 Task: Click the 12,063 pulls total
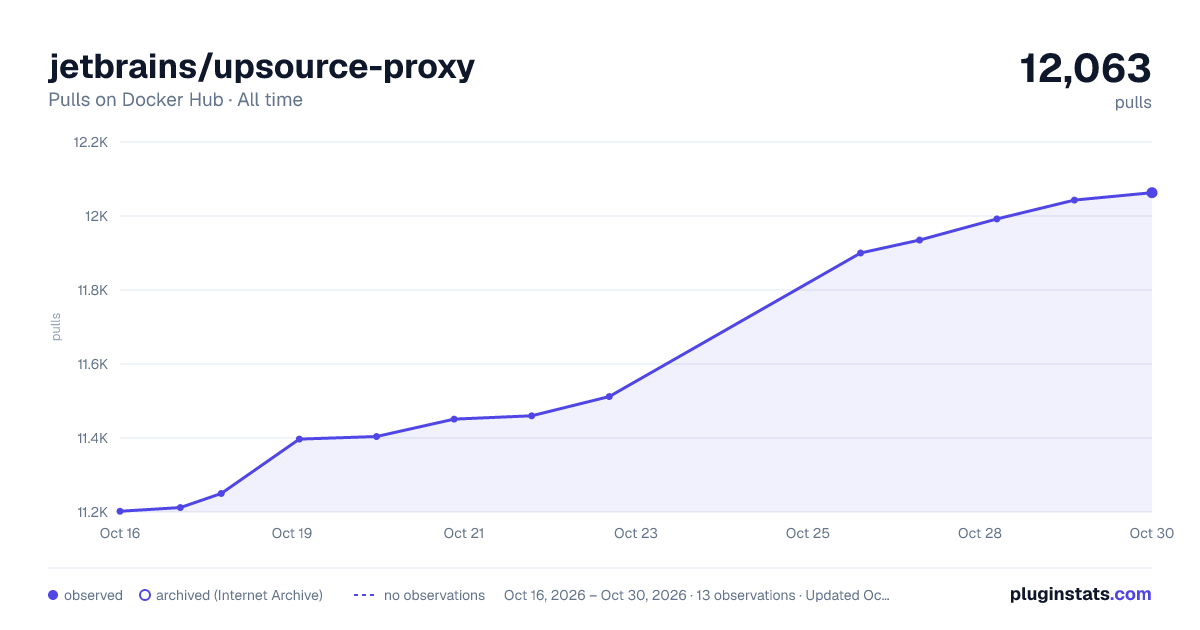point(1085,68)
